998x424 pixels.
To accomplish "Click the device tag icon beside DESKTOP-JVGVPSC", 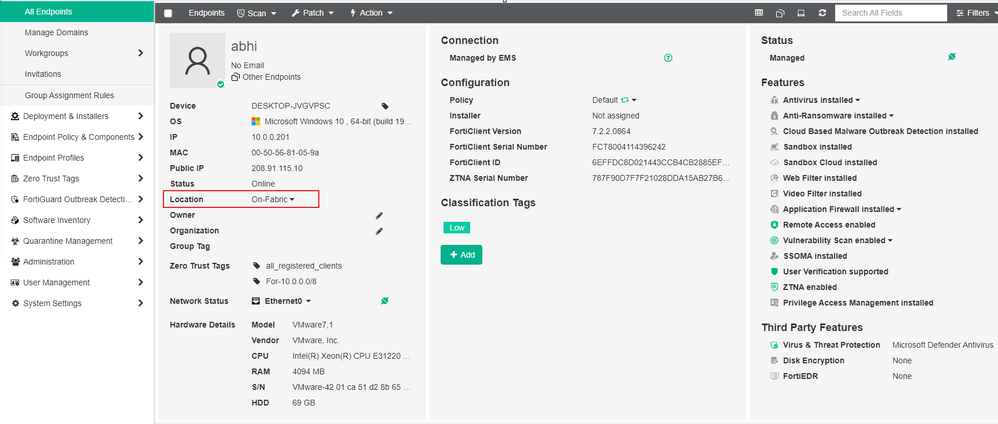I will [x=385, y=105].
